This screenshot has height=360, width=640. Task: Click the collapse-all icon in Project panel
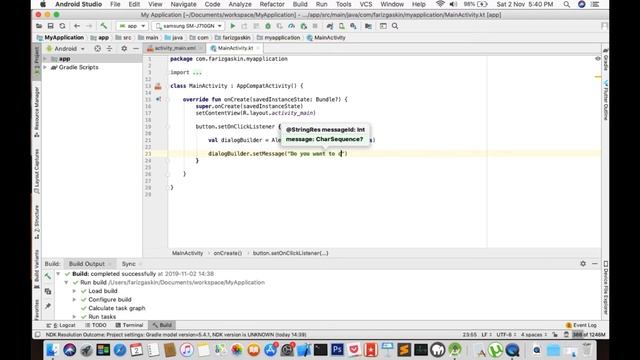[109, 48]
